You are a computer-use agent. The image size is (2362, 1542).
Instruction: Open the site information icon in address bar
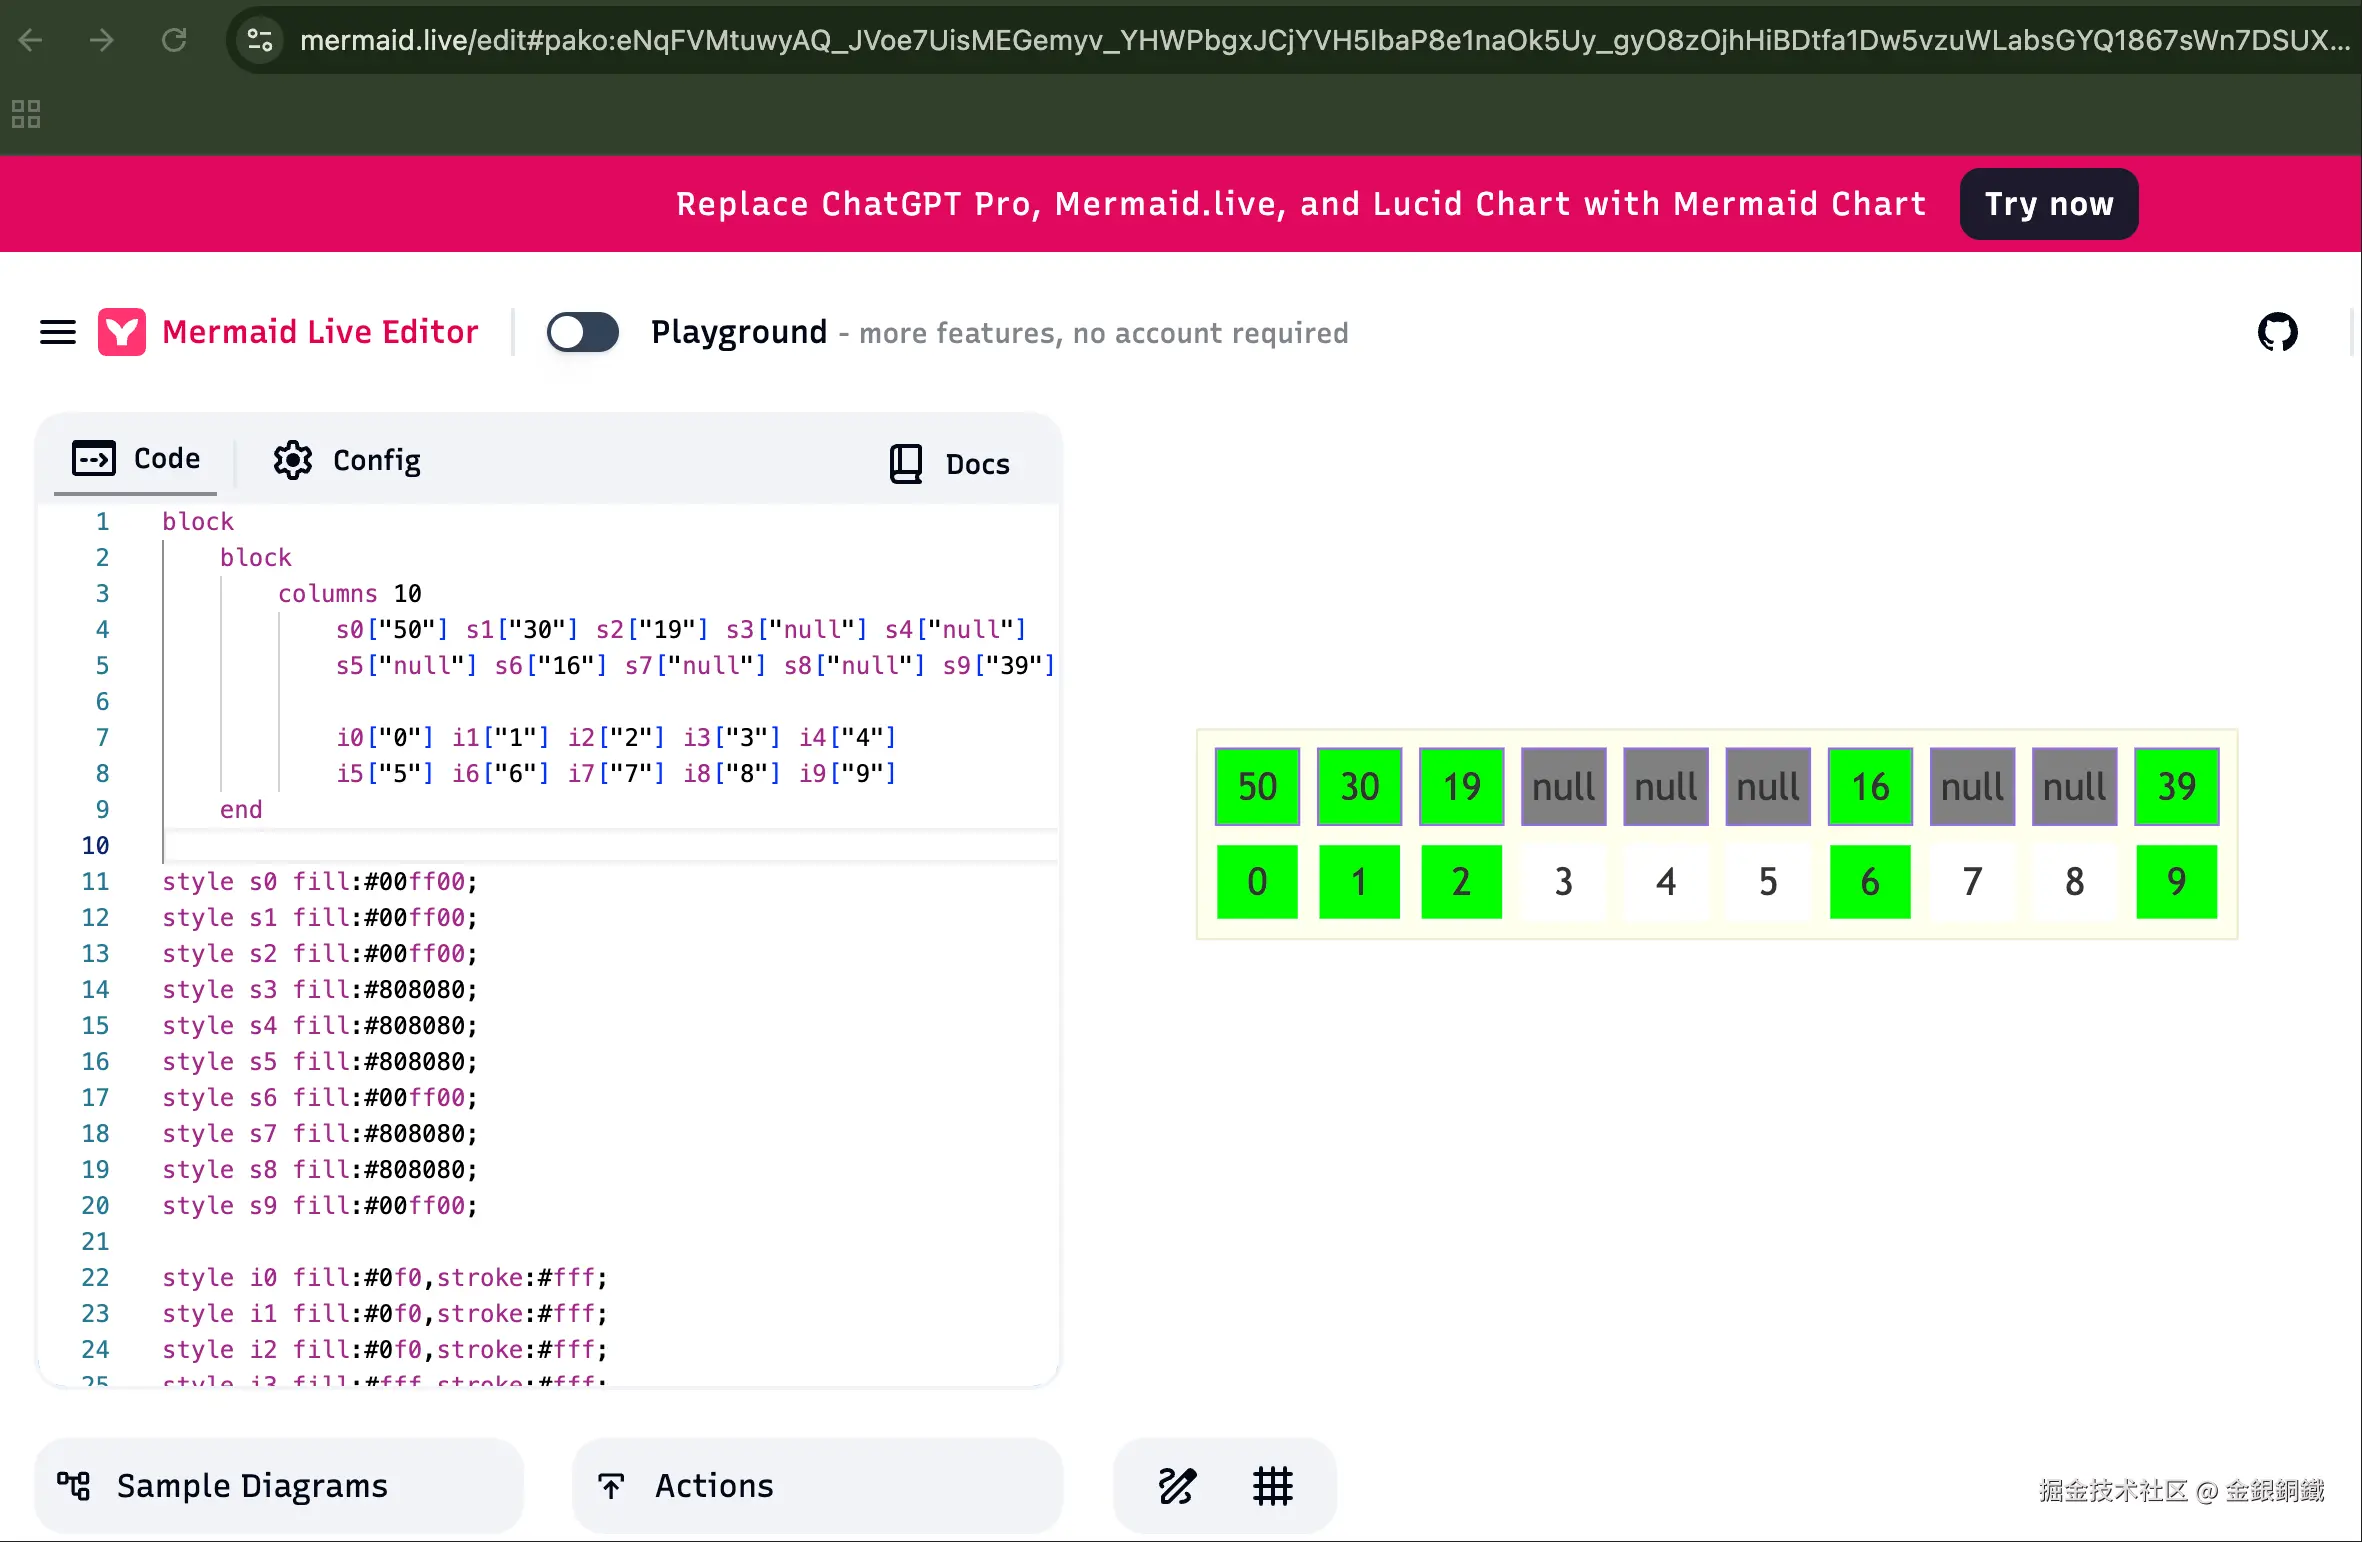260,40
